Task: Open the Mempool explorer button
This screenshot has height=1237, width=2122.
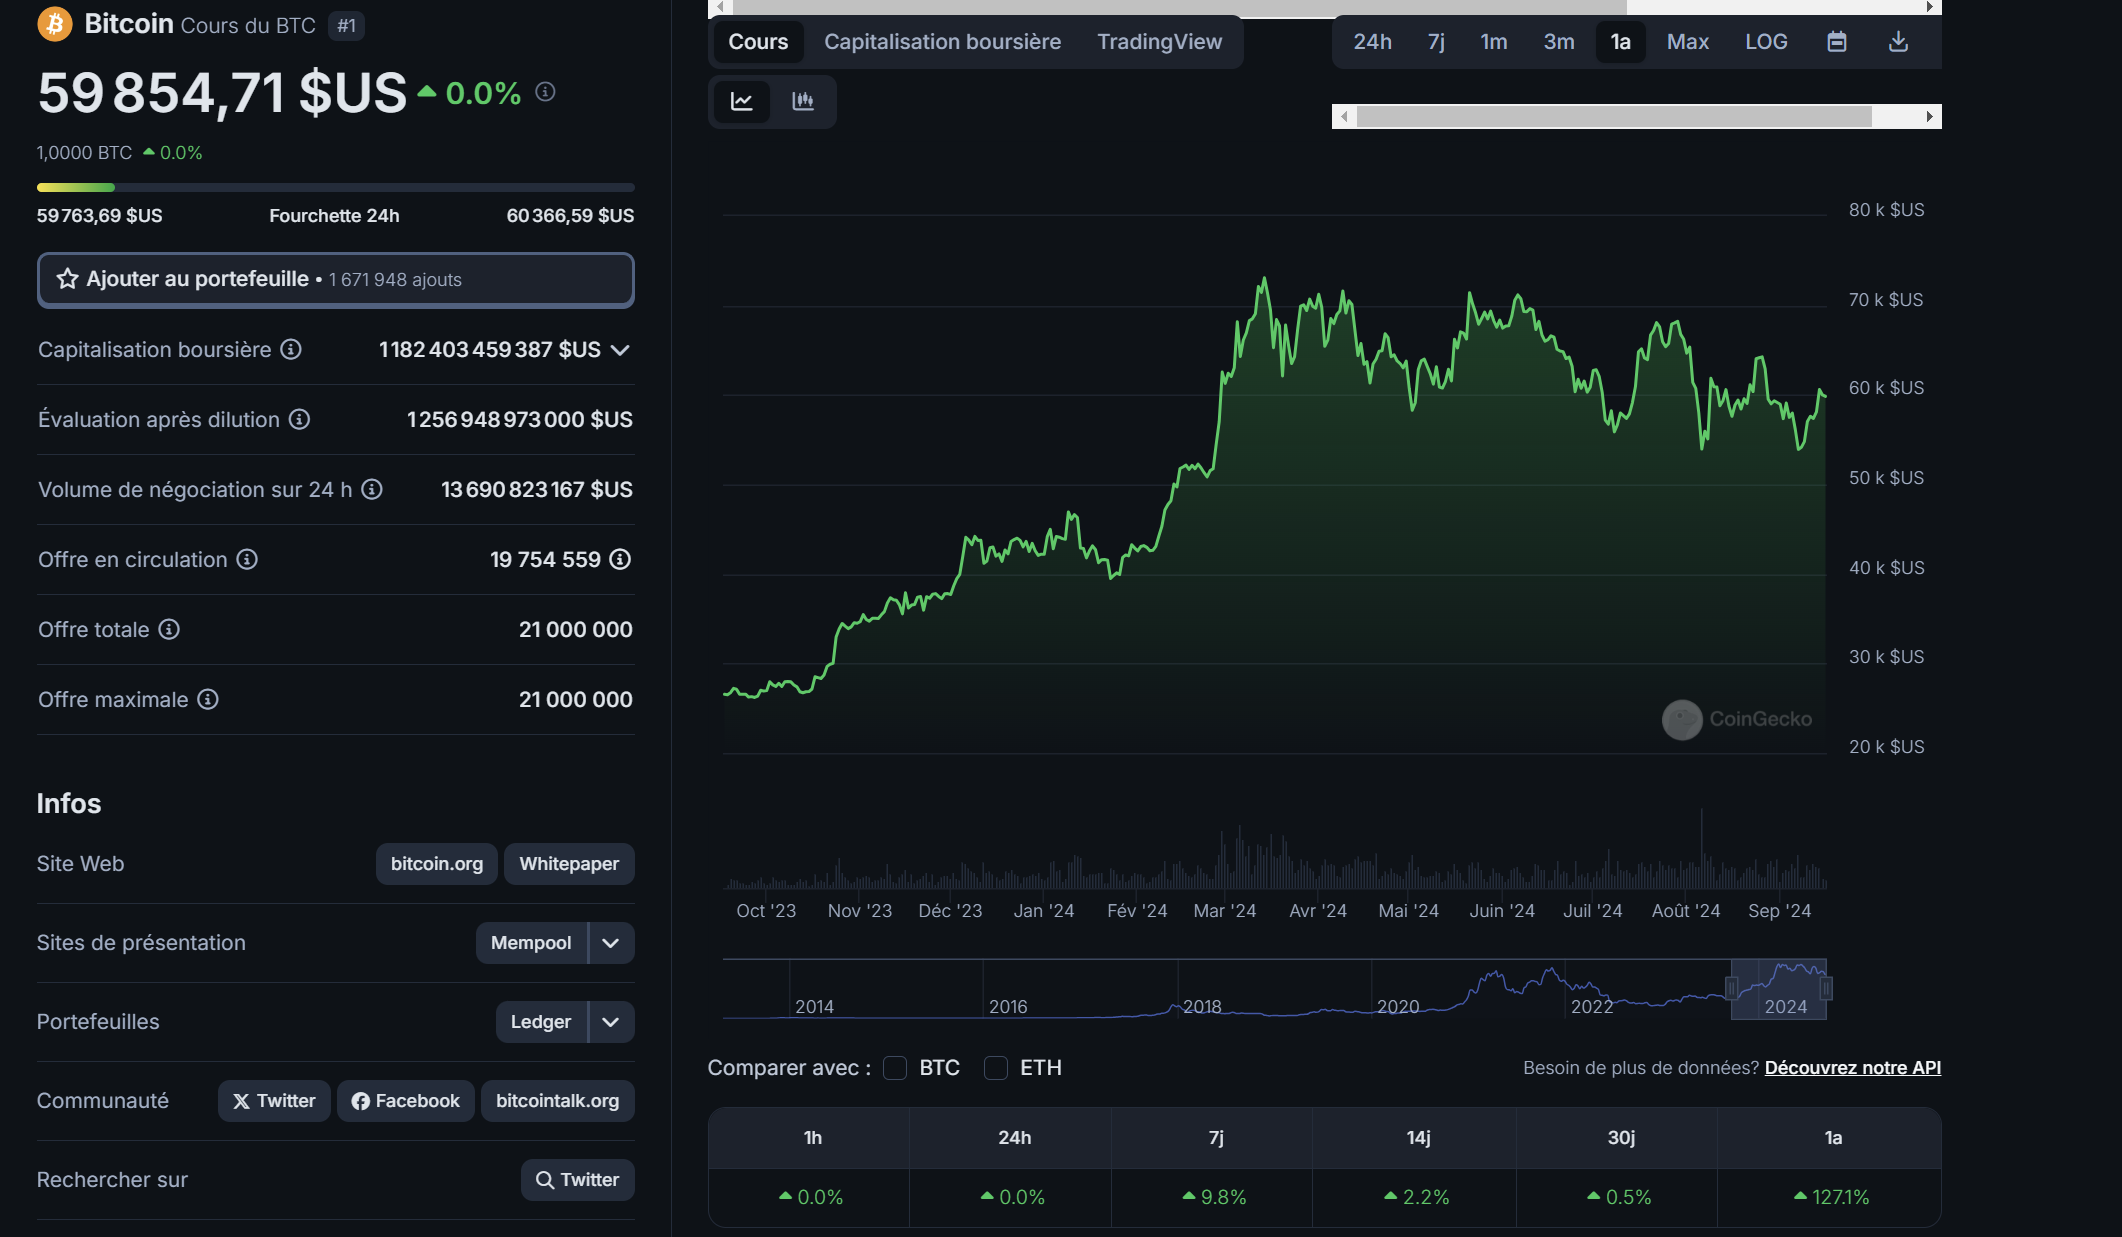Action: point(531,943)
